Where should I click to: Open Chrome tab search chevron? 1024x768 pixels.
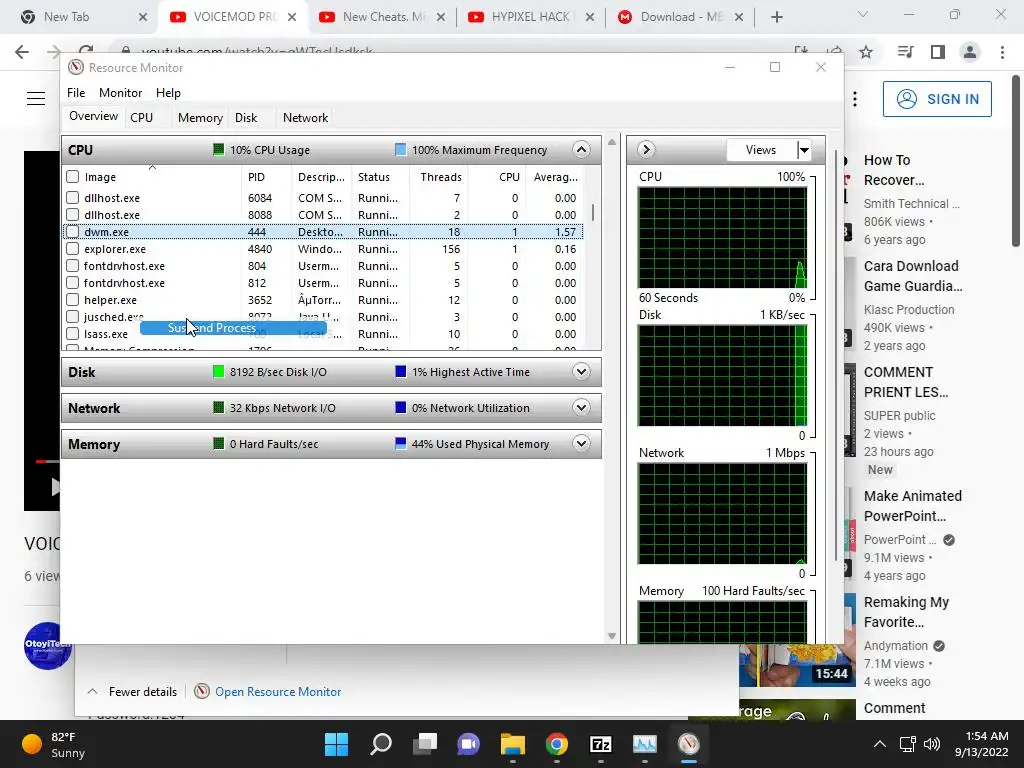coord(862,14)
